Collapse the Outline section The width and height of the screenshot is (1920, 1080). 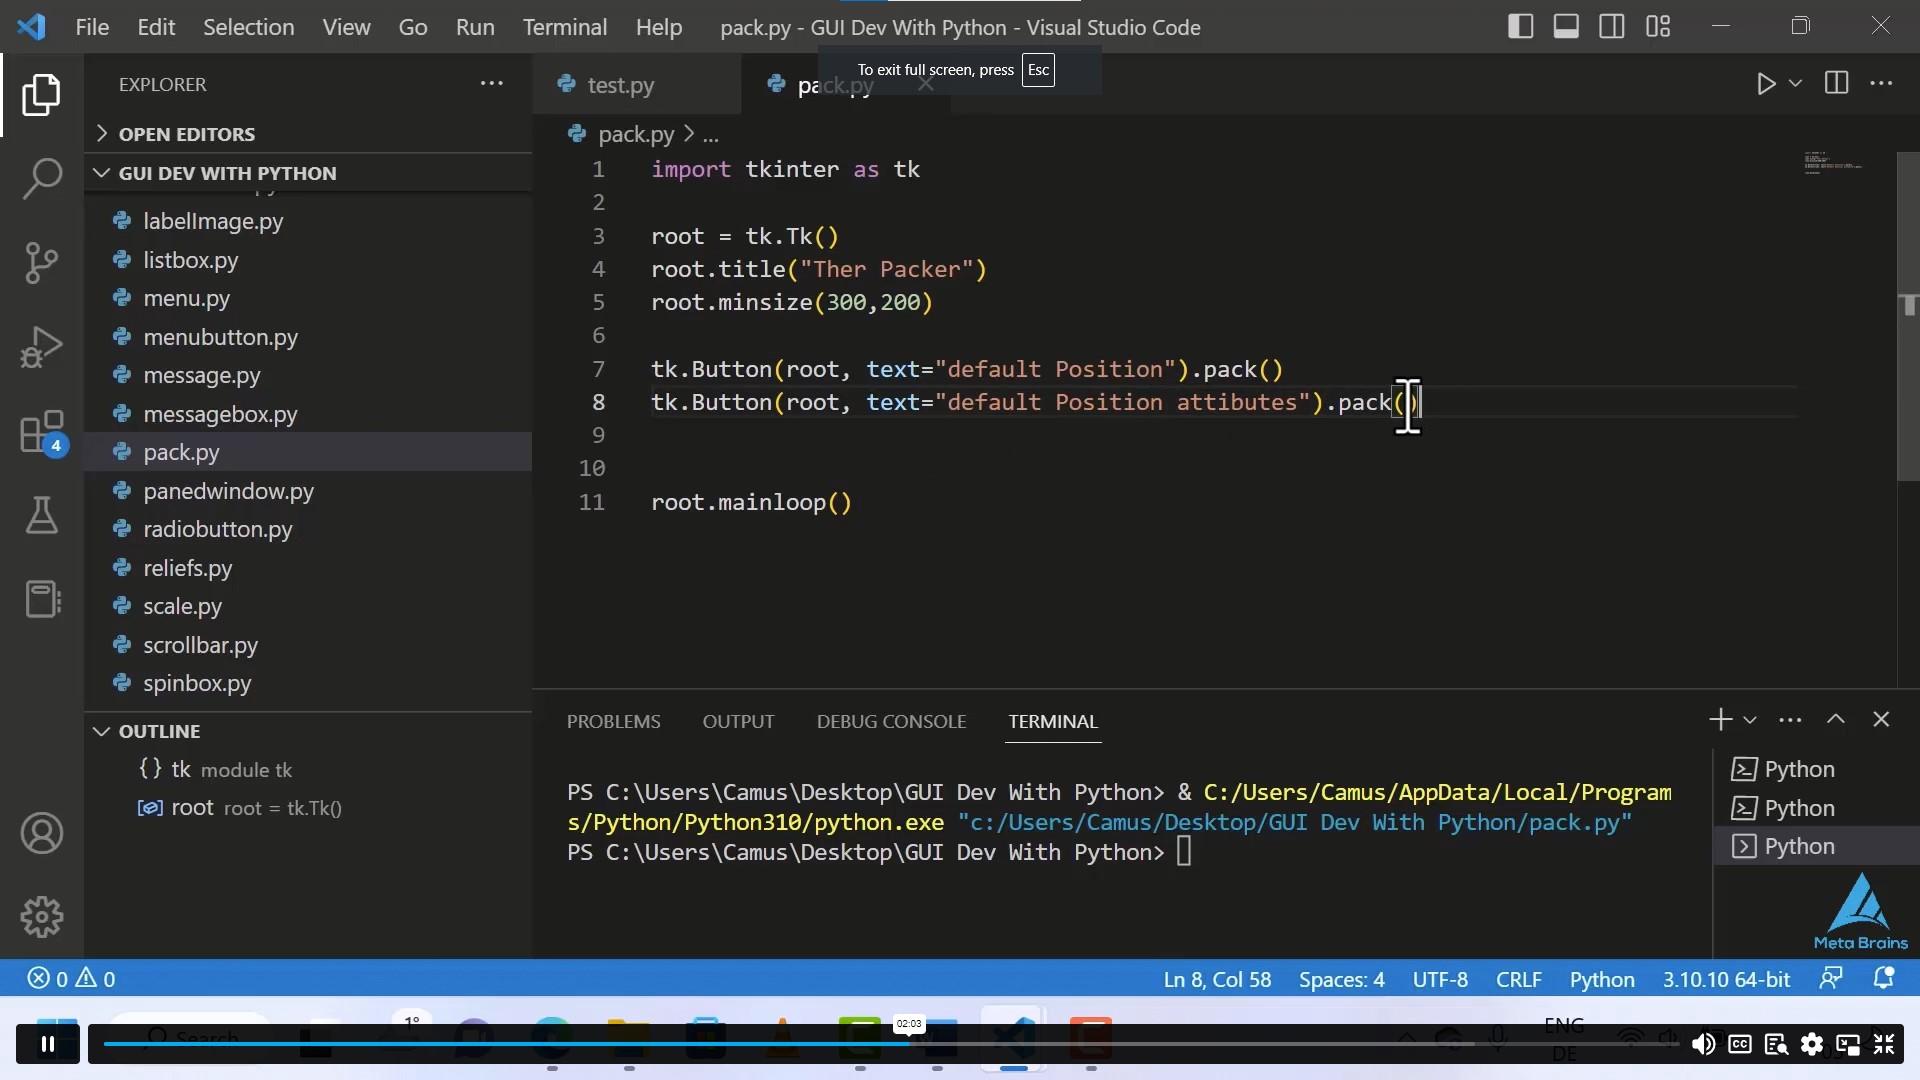tap(159, 731)
